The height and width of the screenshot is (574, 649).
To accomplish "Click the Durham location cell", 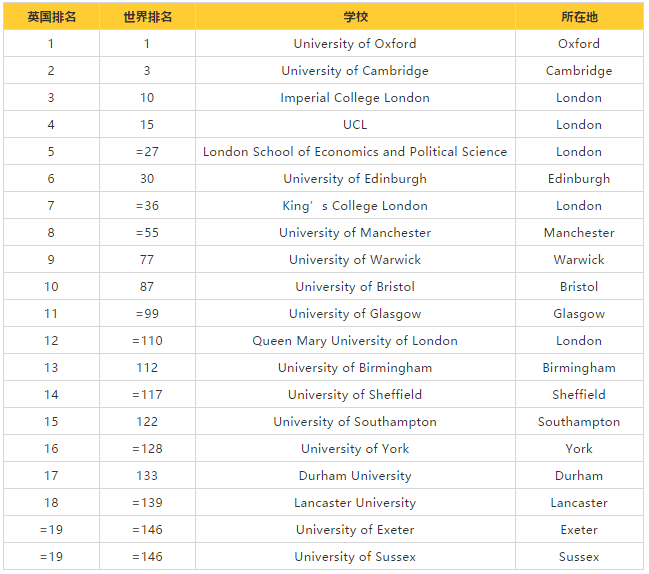I will (579, 476).
